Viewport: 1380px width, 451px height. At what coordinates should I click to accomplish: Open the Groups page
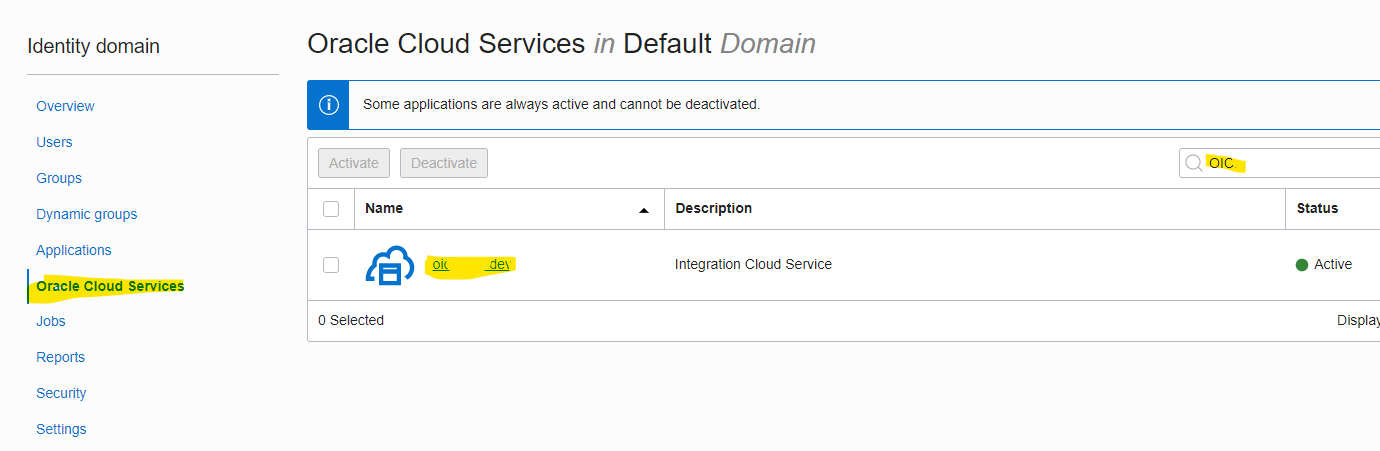(59, 178)
